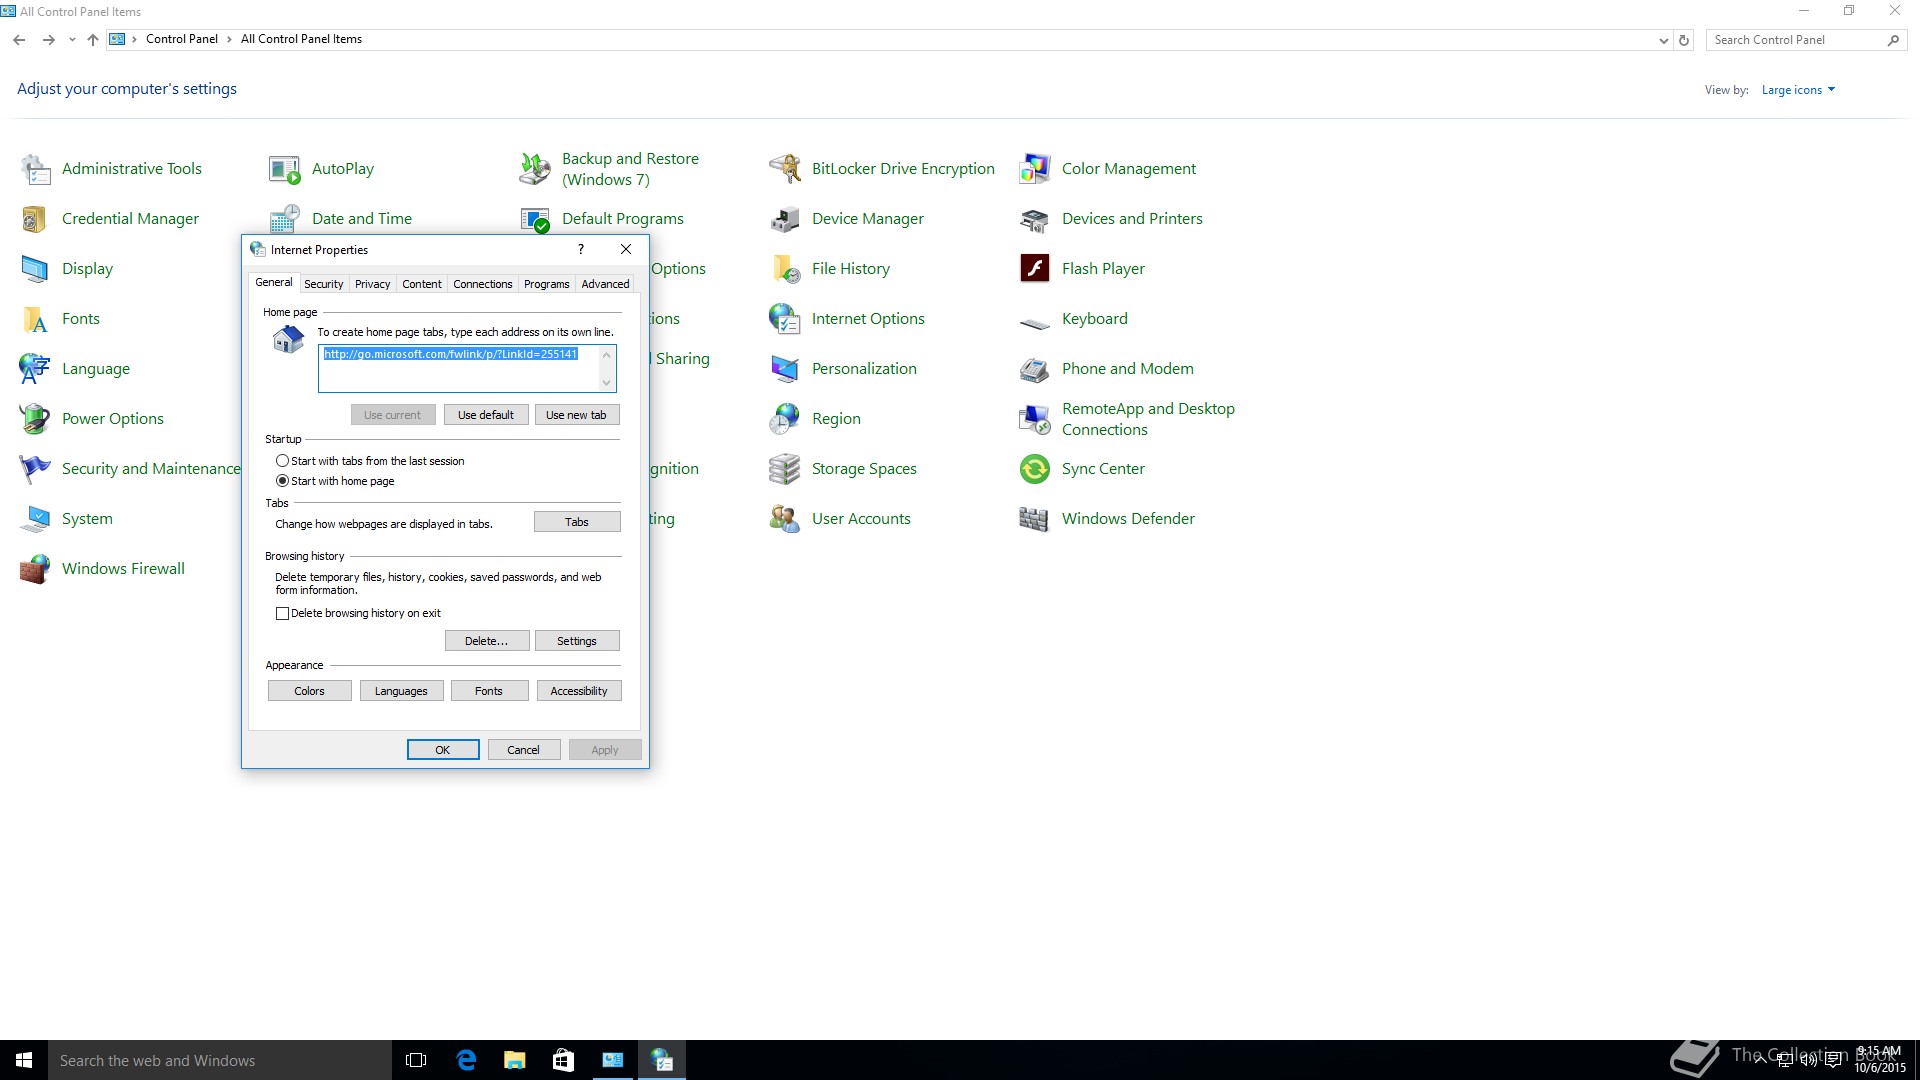The image size is (1920, 1080).
Task: Open the Language icon
Action: click(36, 369)
